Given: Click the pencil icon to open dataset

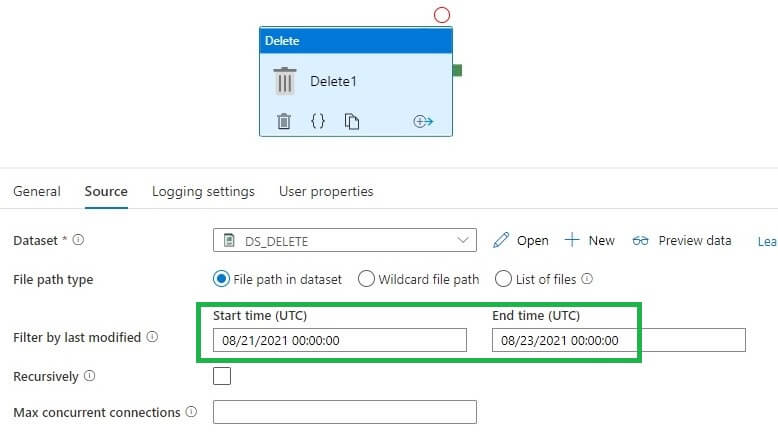Looking at the screenshot, I should 501,240.
